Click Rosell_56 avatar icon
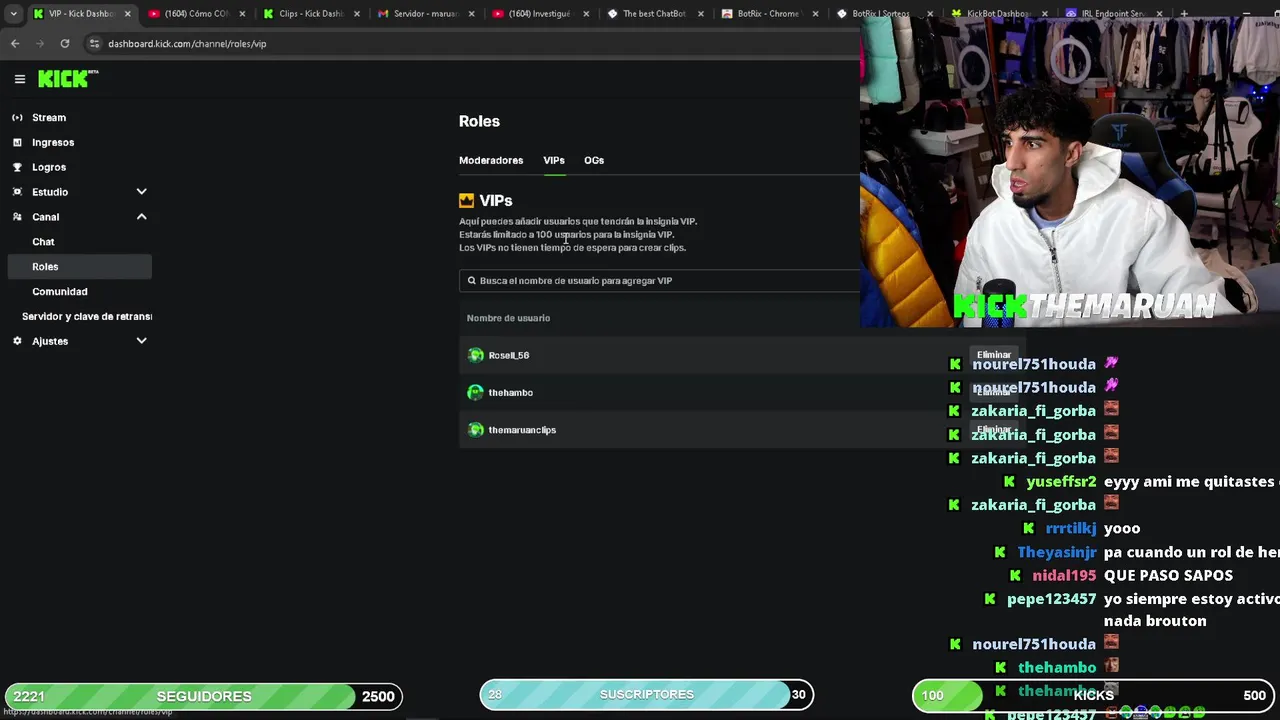The height and width of the screenshot is (720, 1280). [x=476, y=355]
